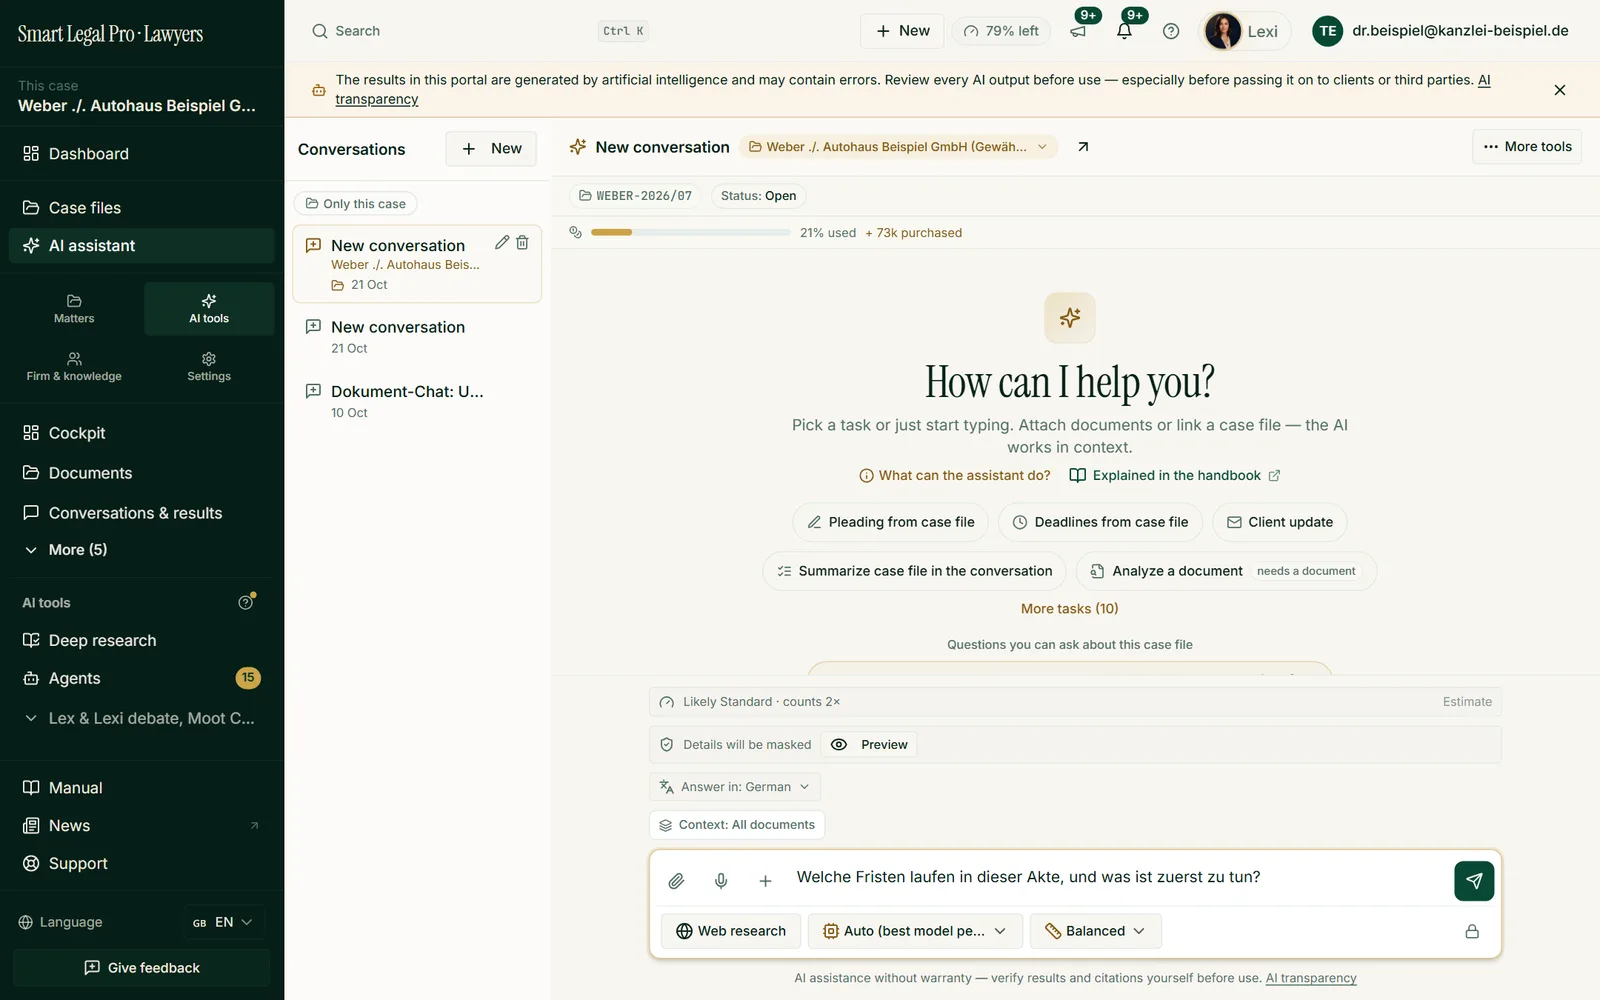Toggle Web research for the prompt
The height and width of the screenshot is (1000, 1600).
(731, 931)
